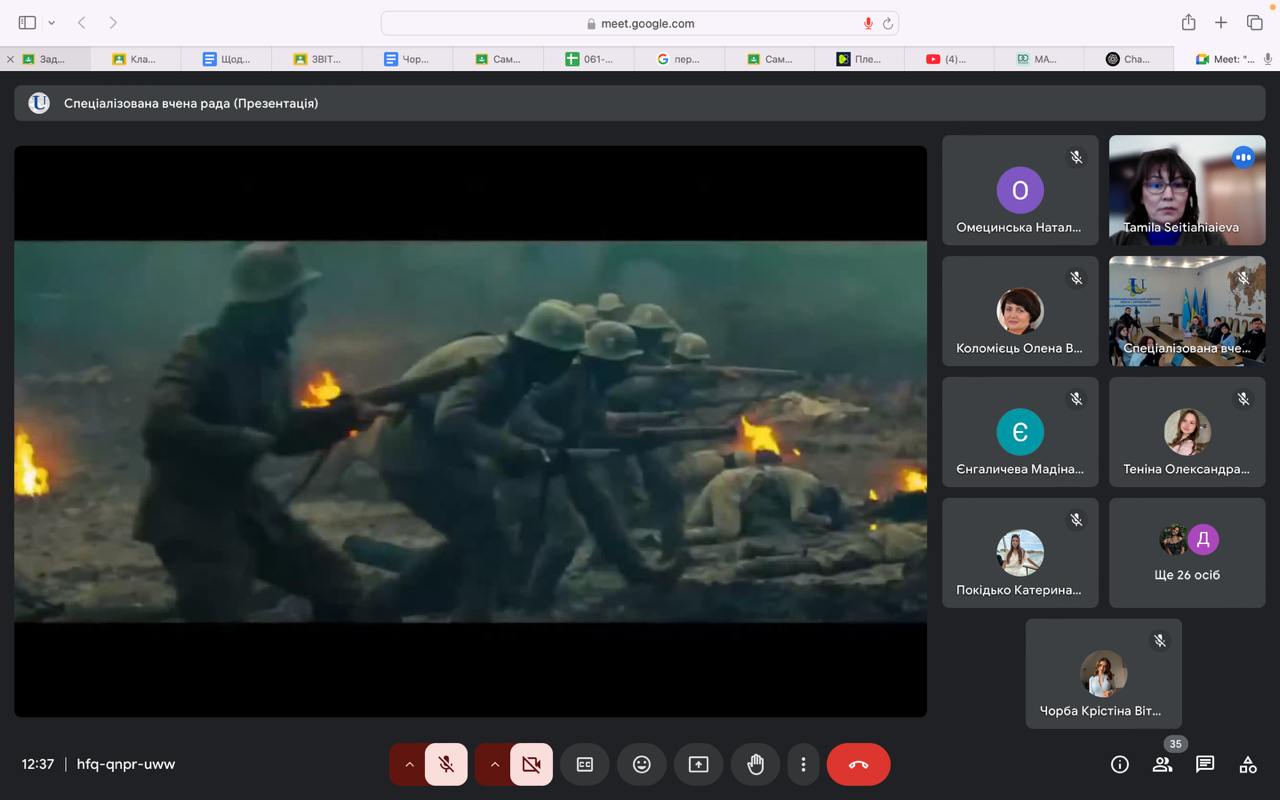Switch to the Meet tab
Screen dimensions: 1280x800
1226,59
